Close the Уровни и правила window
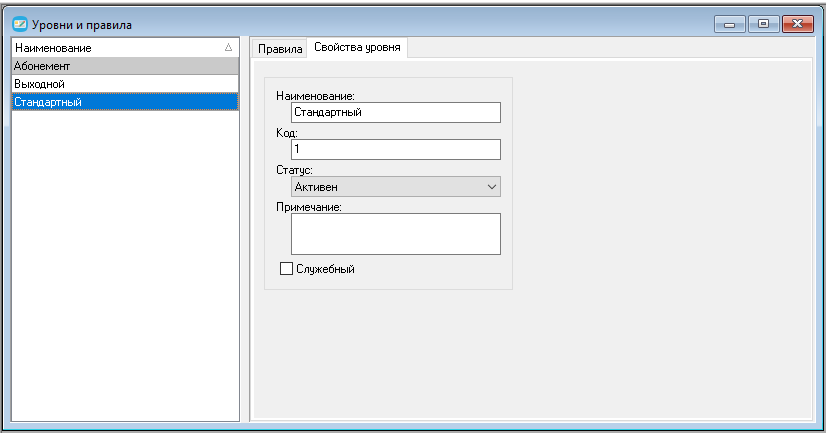 point(798,24)
